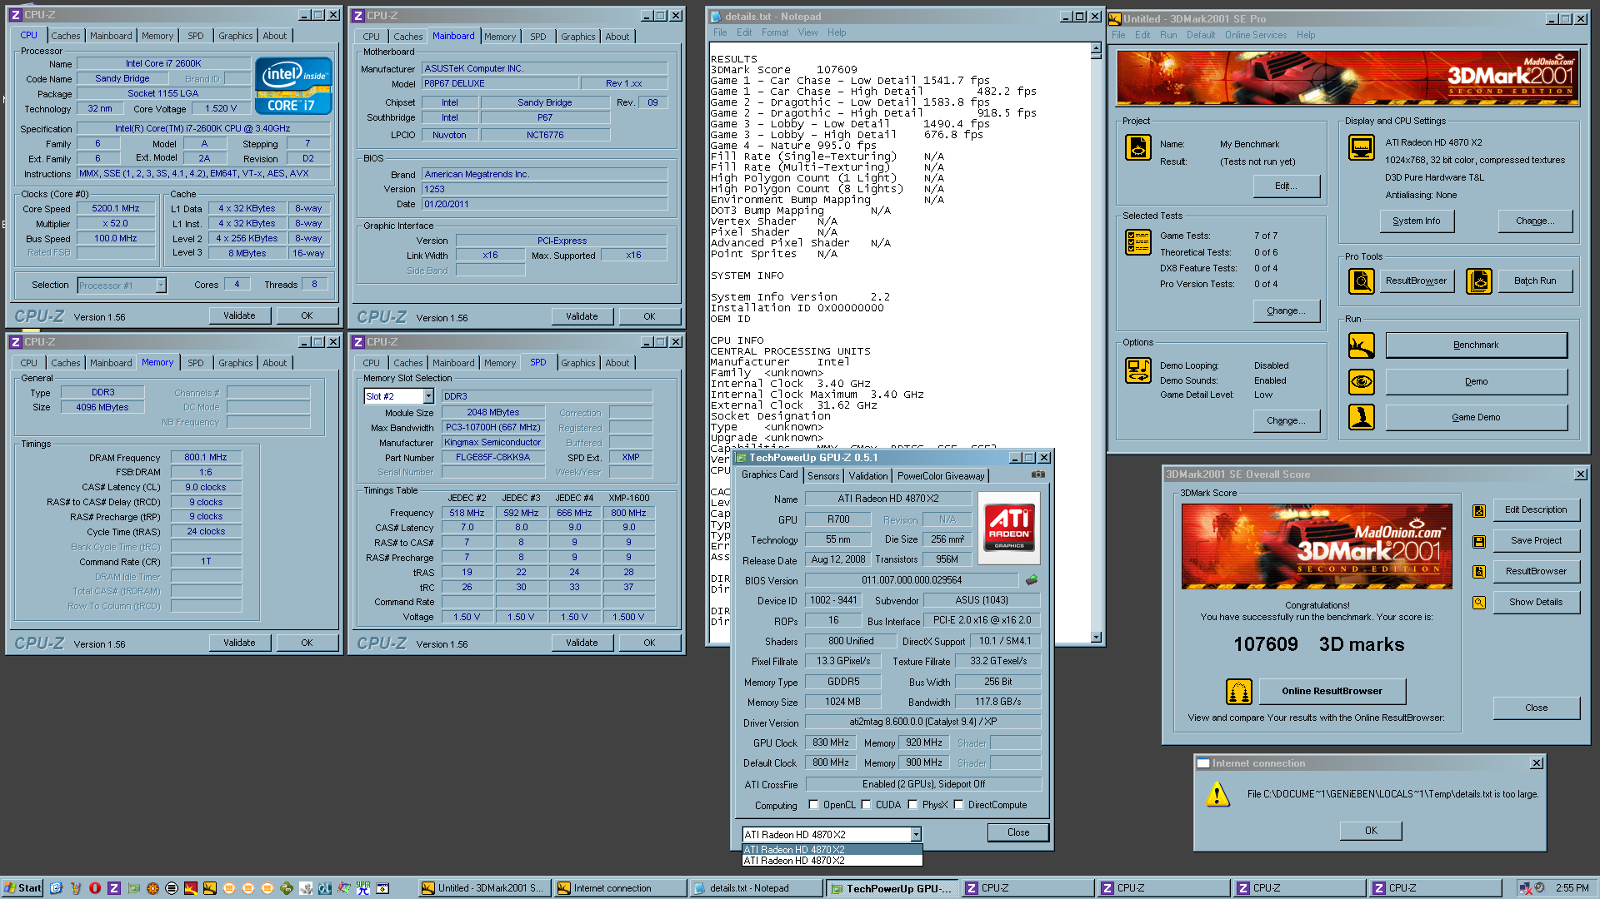Click the Selected Tests checklist icon

click(x=1138, y=242)
